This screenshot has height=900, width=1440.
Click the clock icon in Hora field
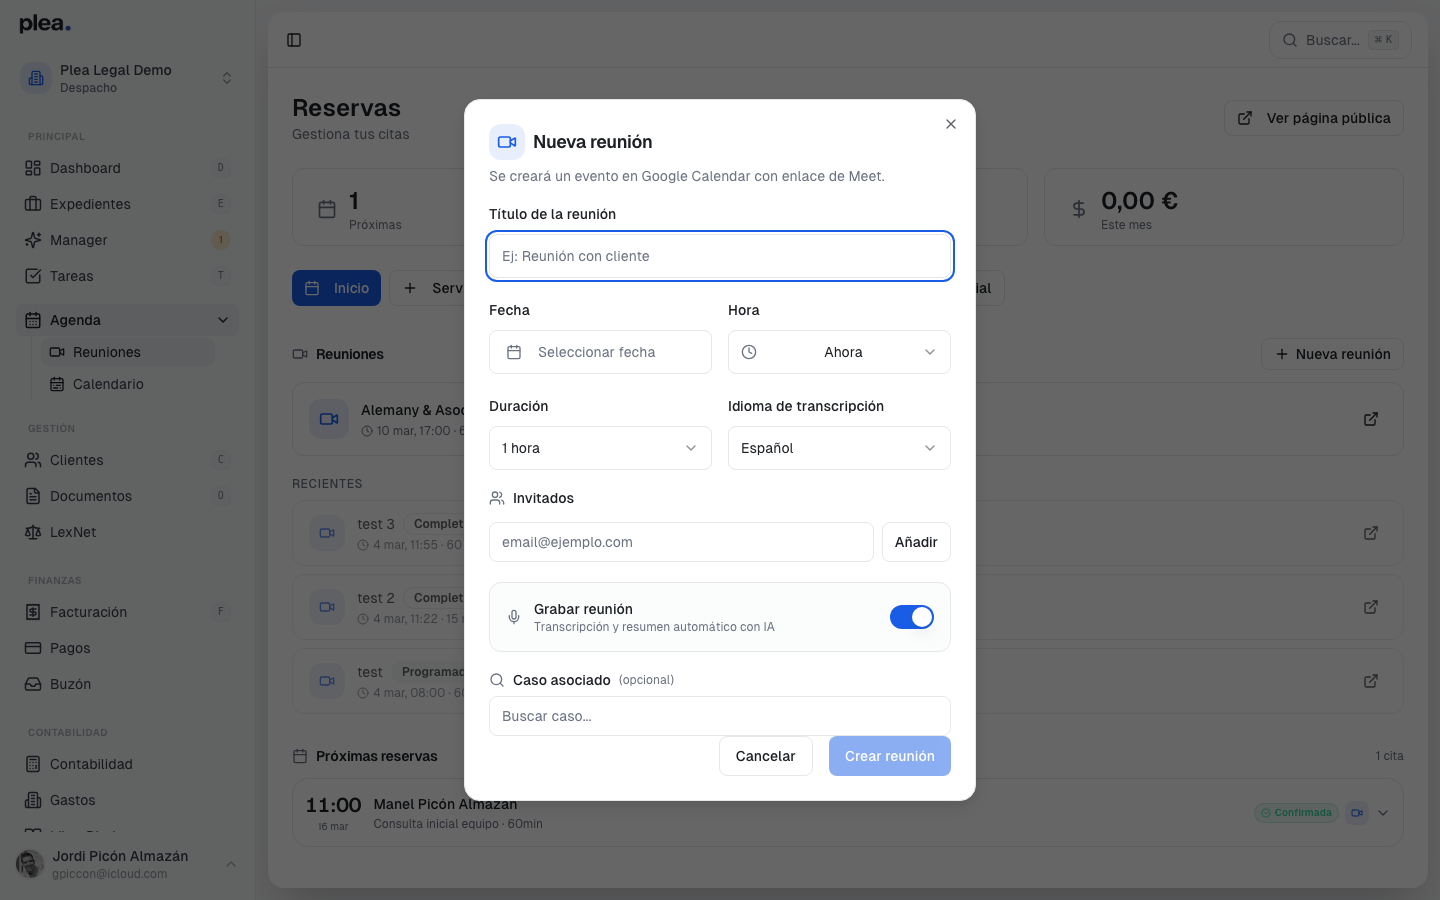(x=749, y=352)
